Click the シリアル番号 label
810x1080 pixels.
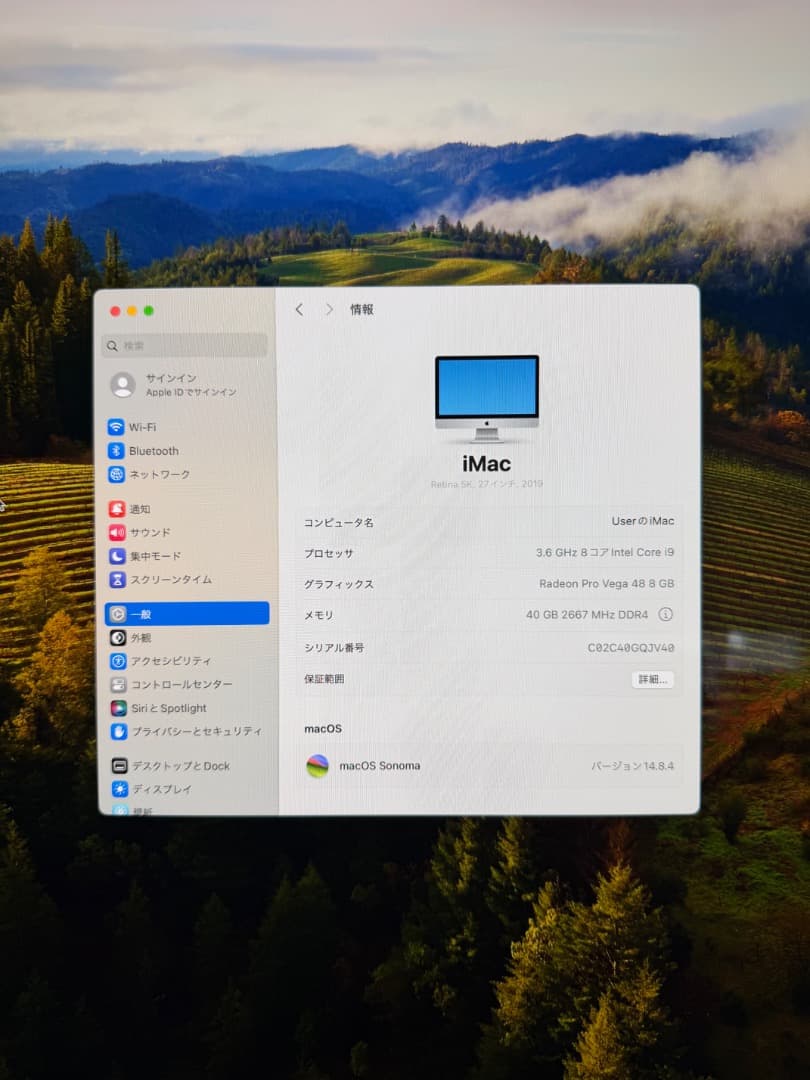tap(334, 647)
